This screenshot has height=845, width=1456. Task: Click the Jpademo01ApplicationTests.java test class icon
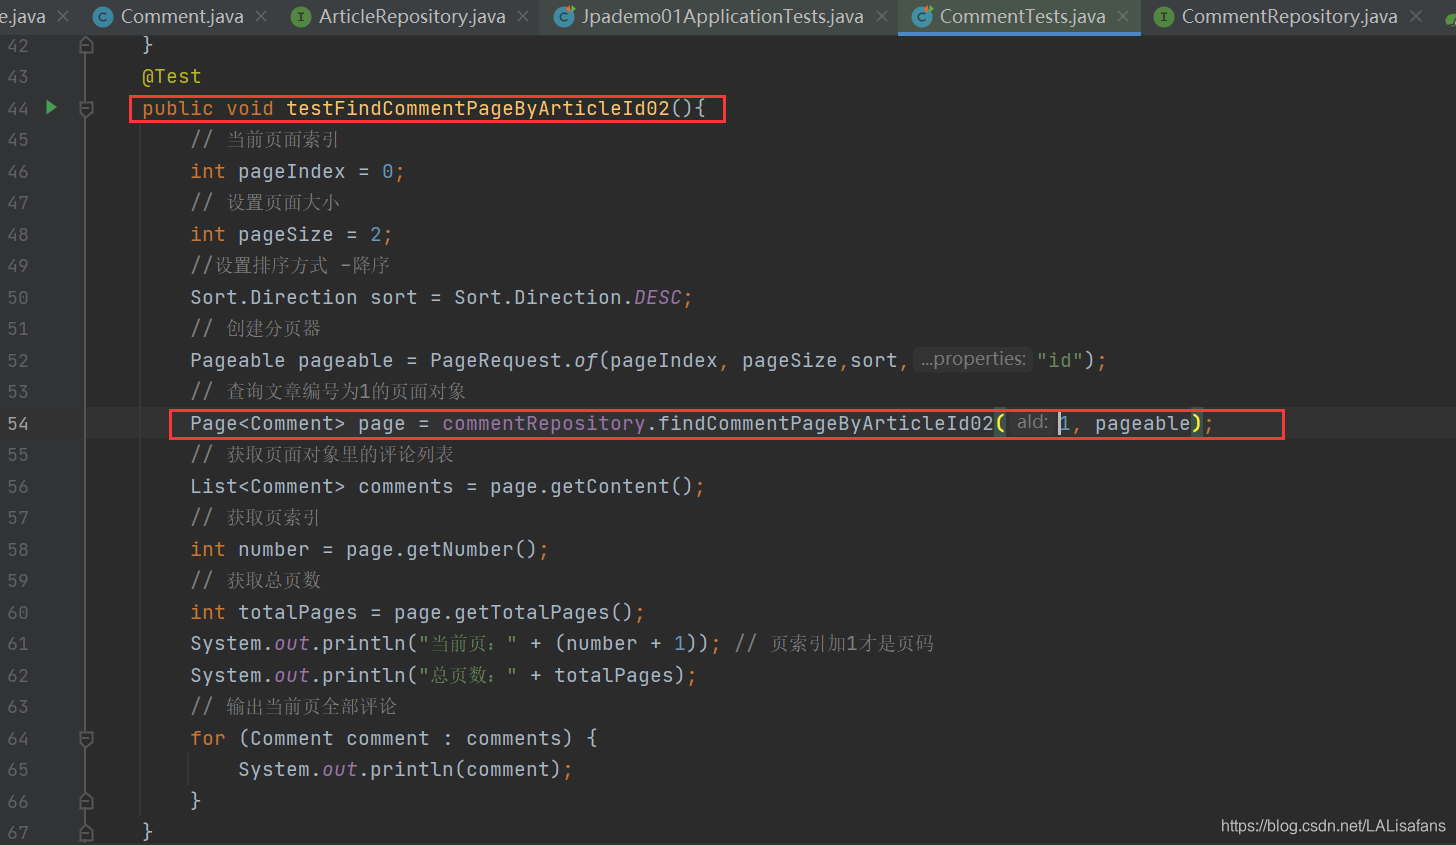(x=564, y=17)
